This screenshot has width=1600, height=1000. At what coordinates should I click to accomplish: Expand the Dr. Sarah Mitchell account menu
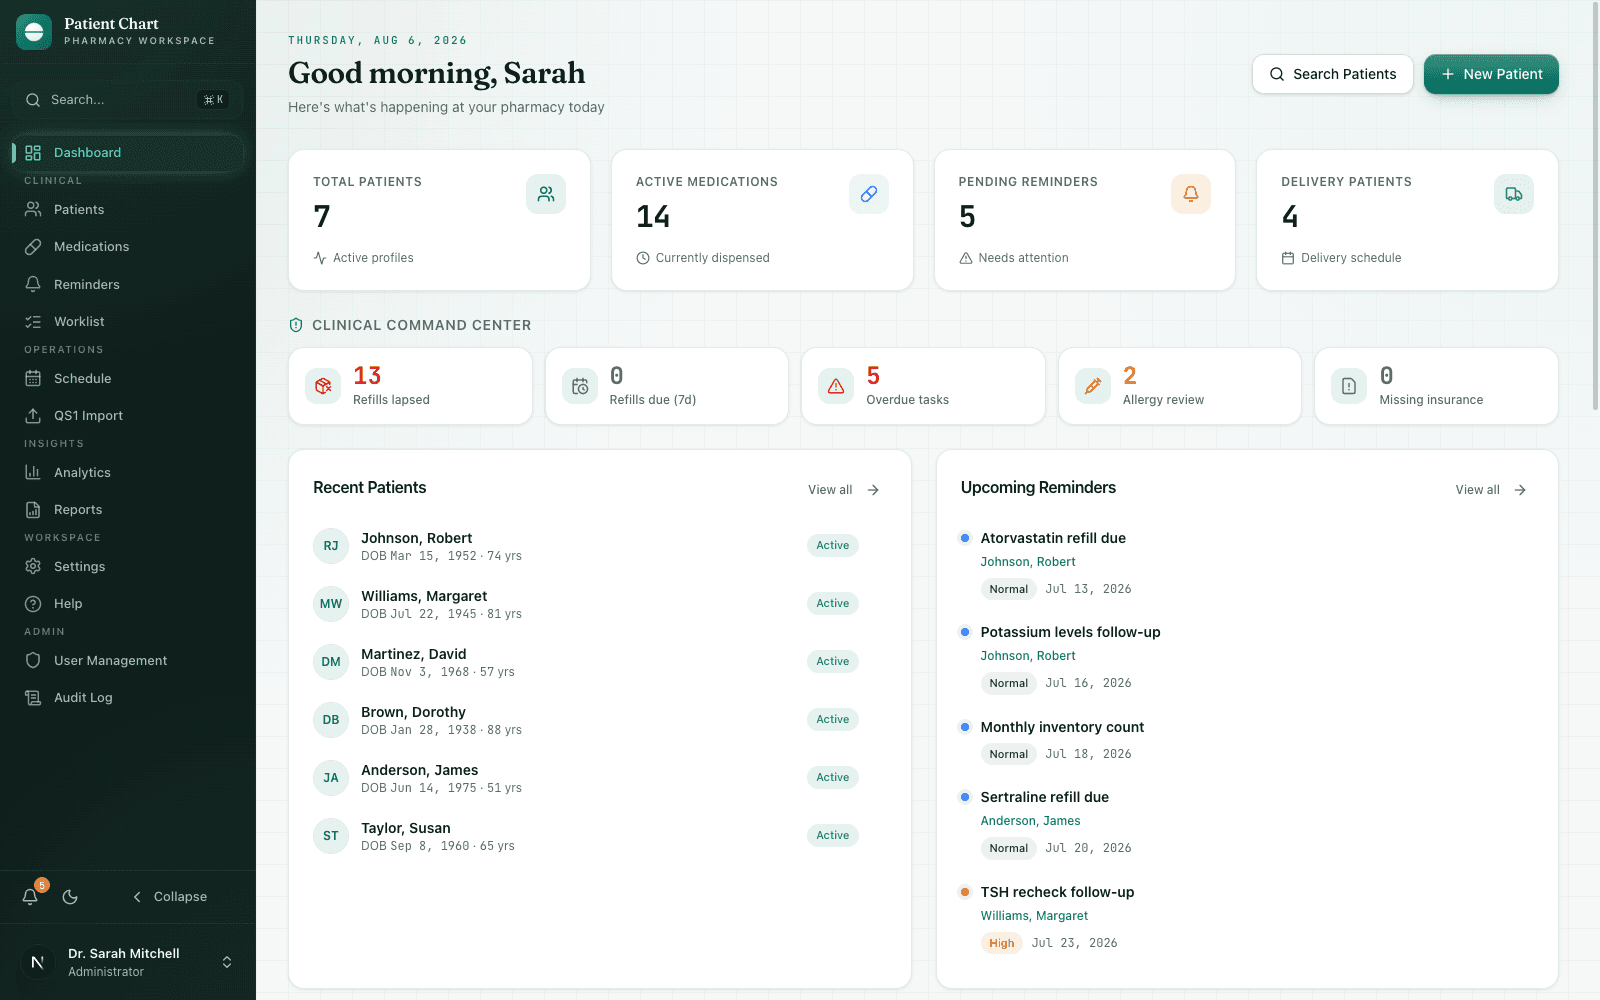pos(128,962)
